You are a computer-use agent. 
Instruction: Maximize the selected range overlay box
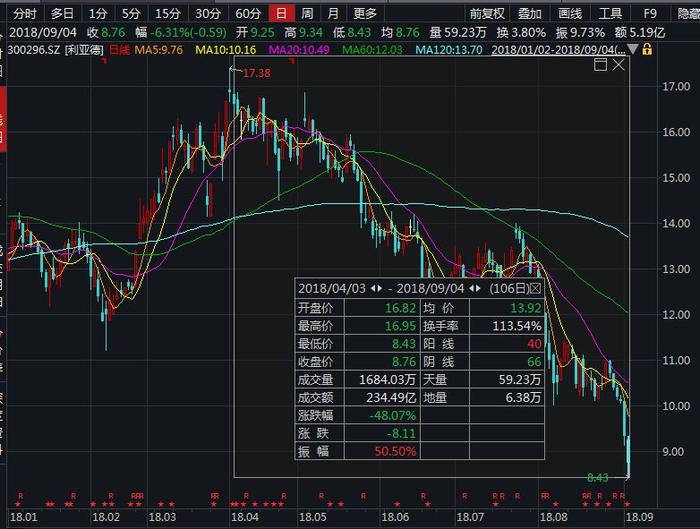click(x=600, y=64)
